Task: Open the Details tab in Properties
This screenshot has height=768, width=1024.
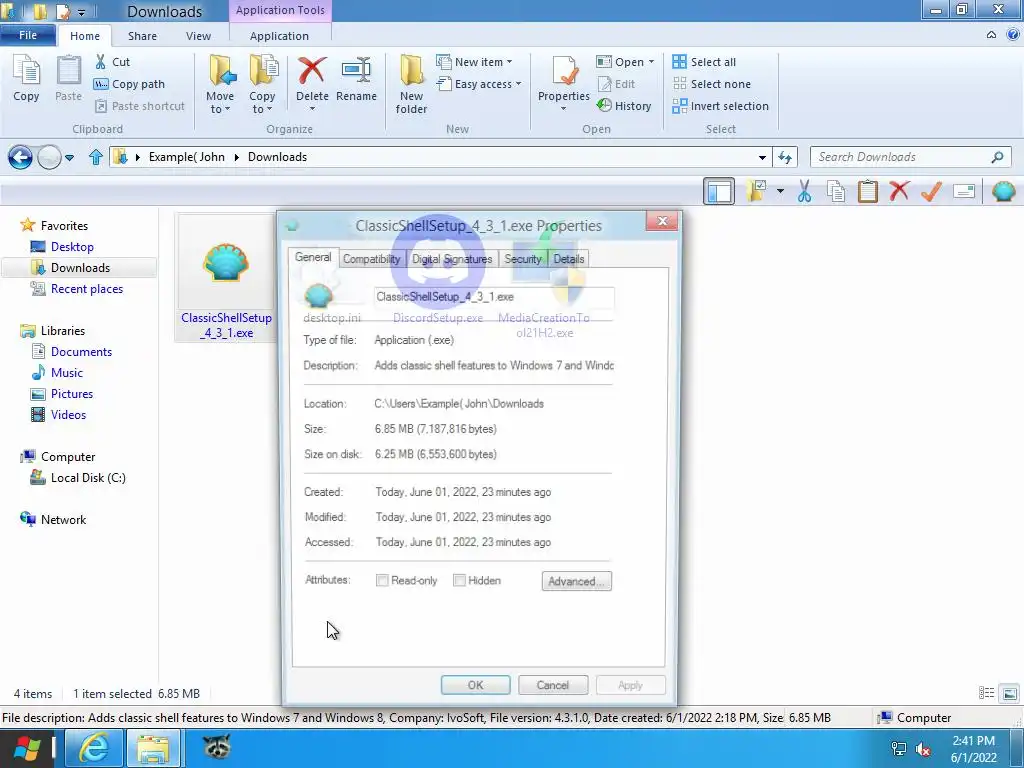Action: point(569,259)
